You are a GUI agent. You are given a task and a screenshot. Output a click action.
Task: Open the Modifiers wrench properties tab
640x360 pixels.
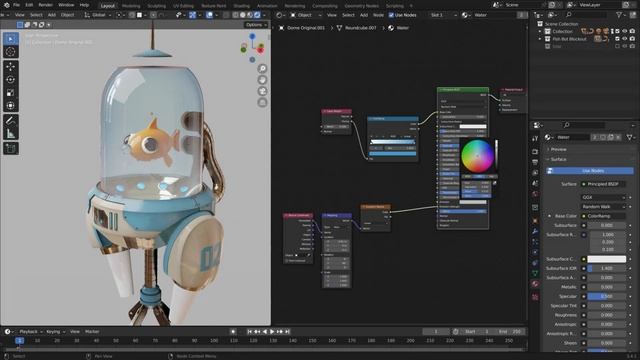tap(535, 231)
